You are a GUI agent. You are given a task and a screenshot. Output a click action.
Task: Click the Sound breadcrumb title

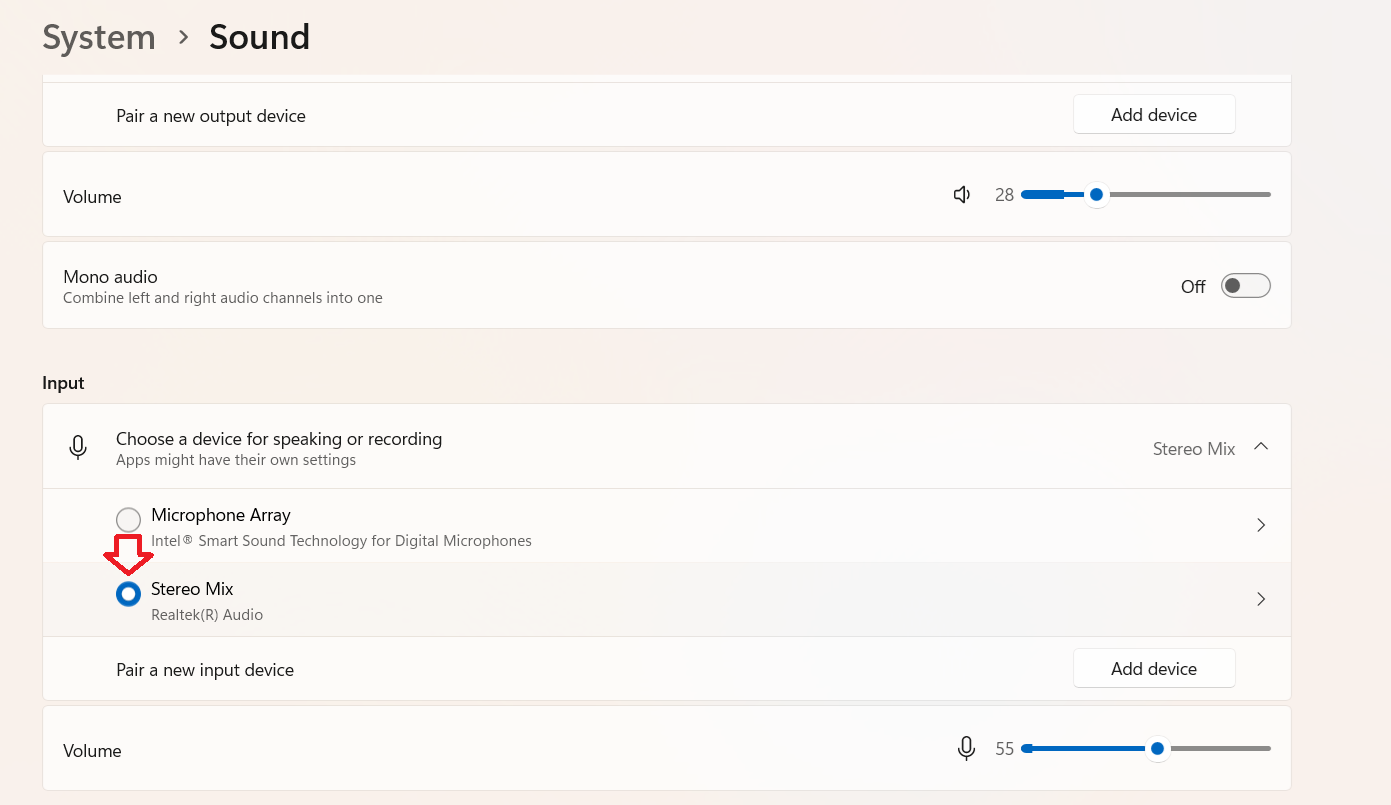pyautogui.click(x=259, y=37)
